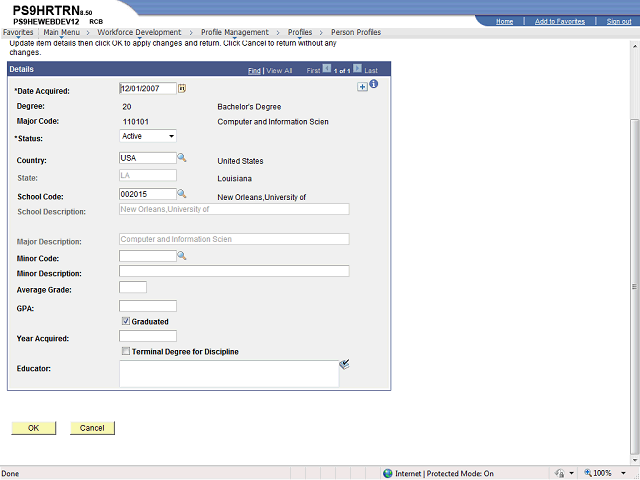This screenshot has height=480, width=640.
Task: Click the Louisiana state description
Action: click(234, 179)
